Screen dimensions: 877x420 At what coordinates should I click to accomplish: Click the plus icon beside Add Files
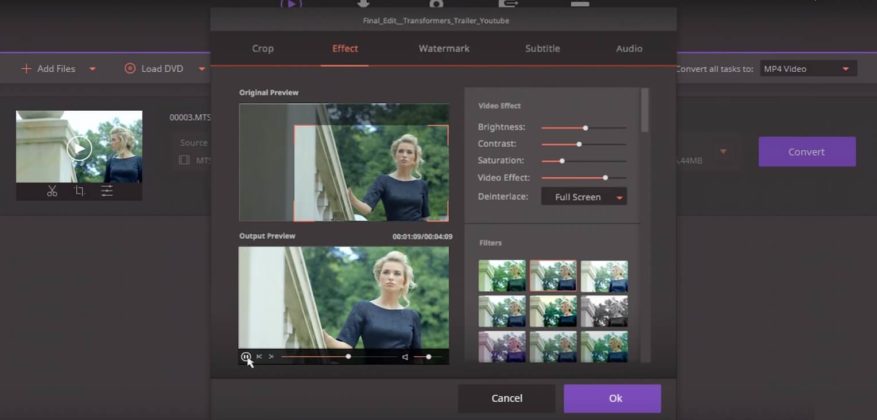point(26,69)
